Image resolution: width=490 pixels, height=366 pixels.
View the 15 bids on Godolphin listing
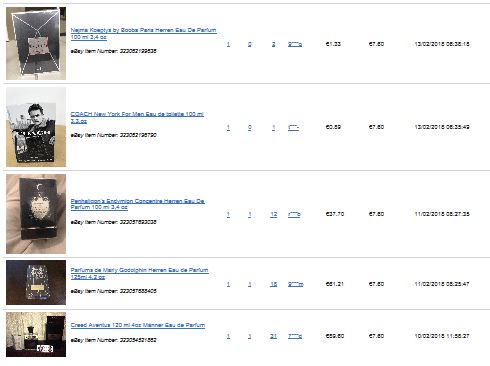(x=273, y=284)
